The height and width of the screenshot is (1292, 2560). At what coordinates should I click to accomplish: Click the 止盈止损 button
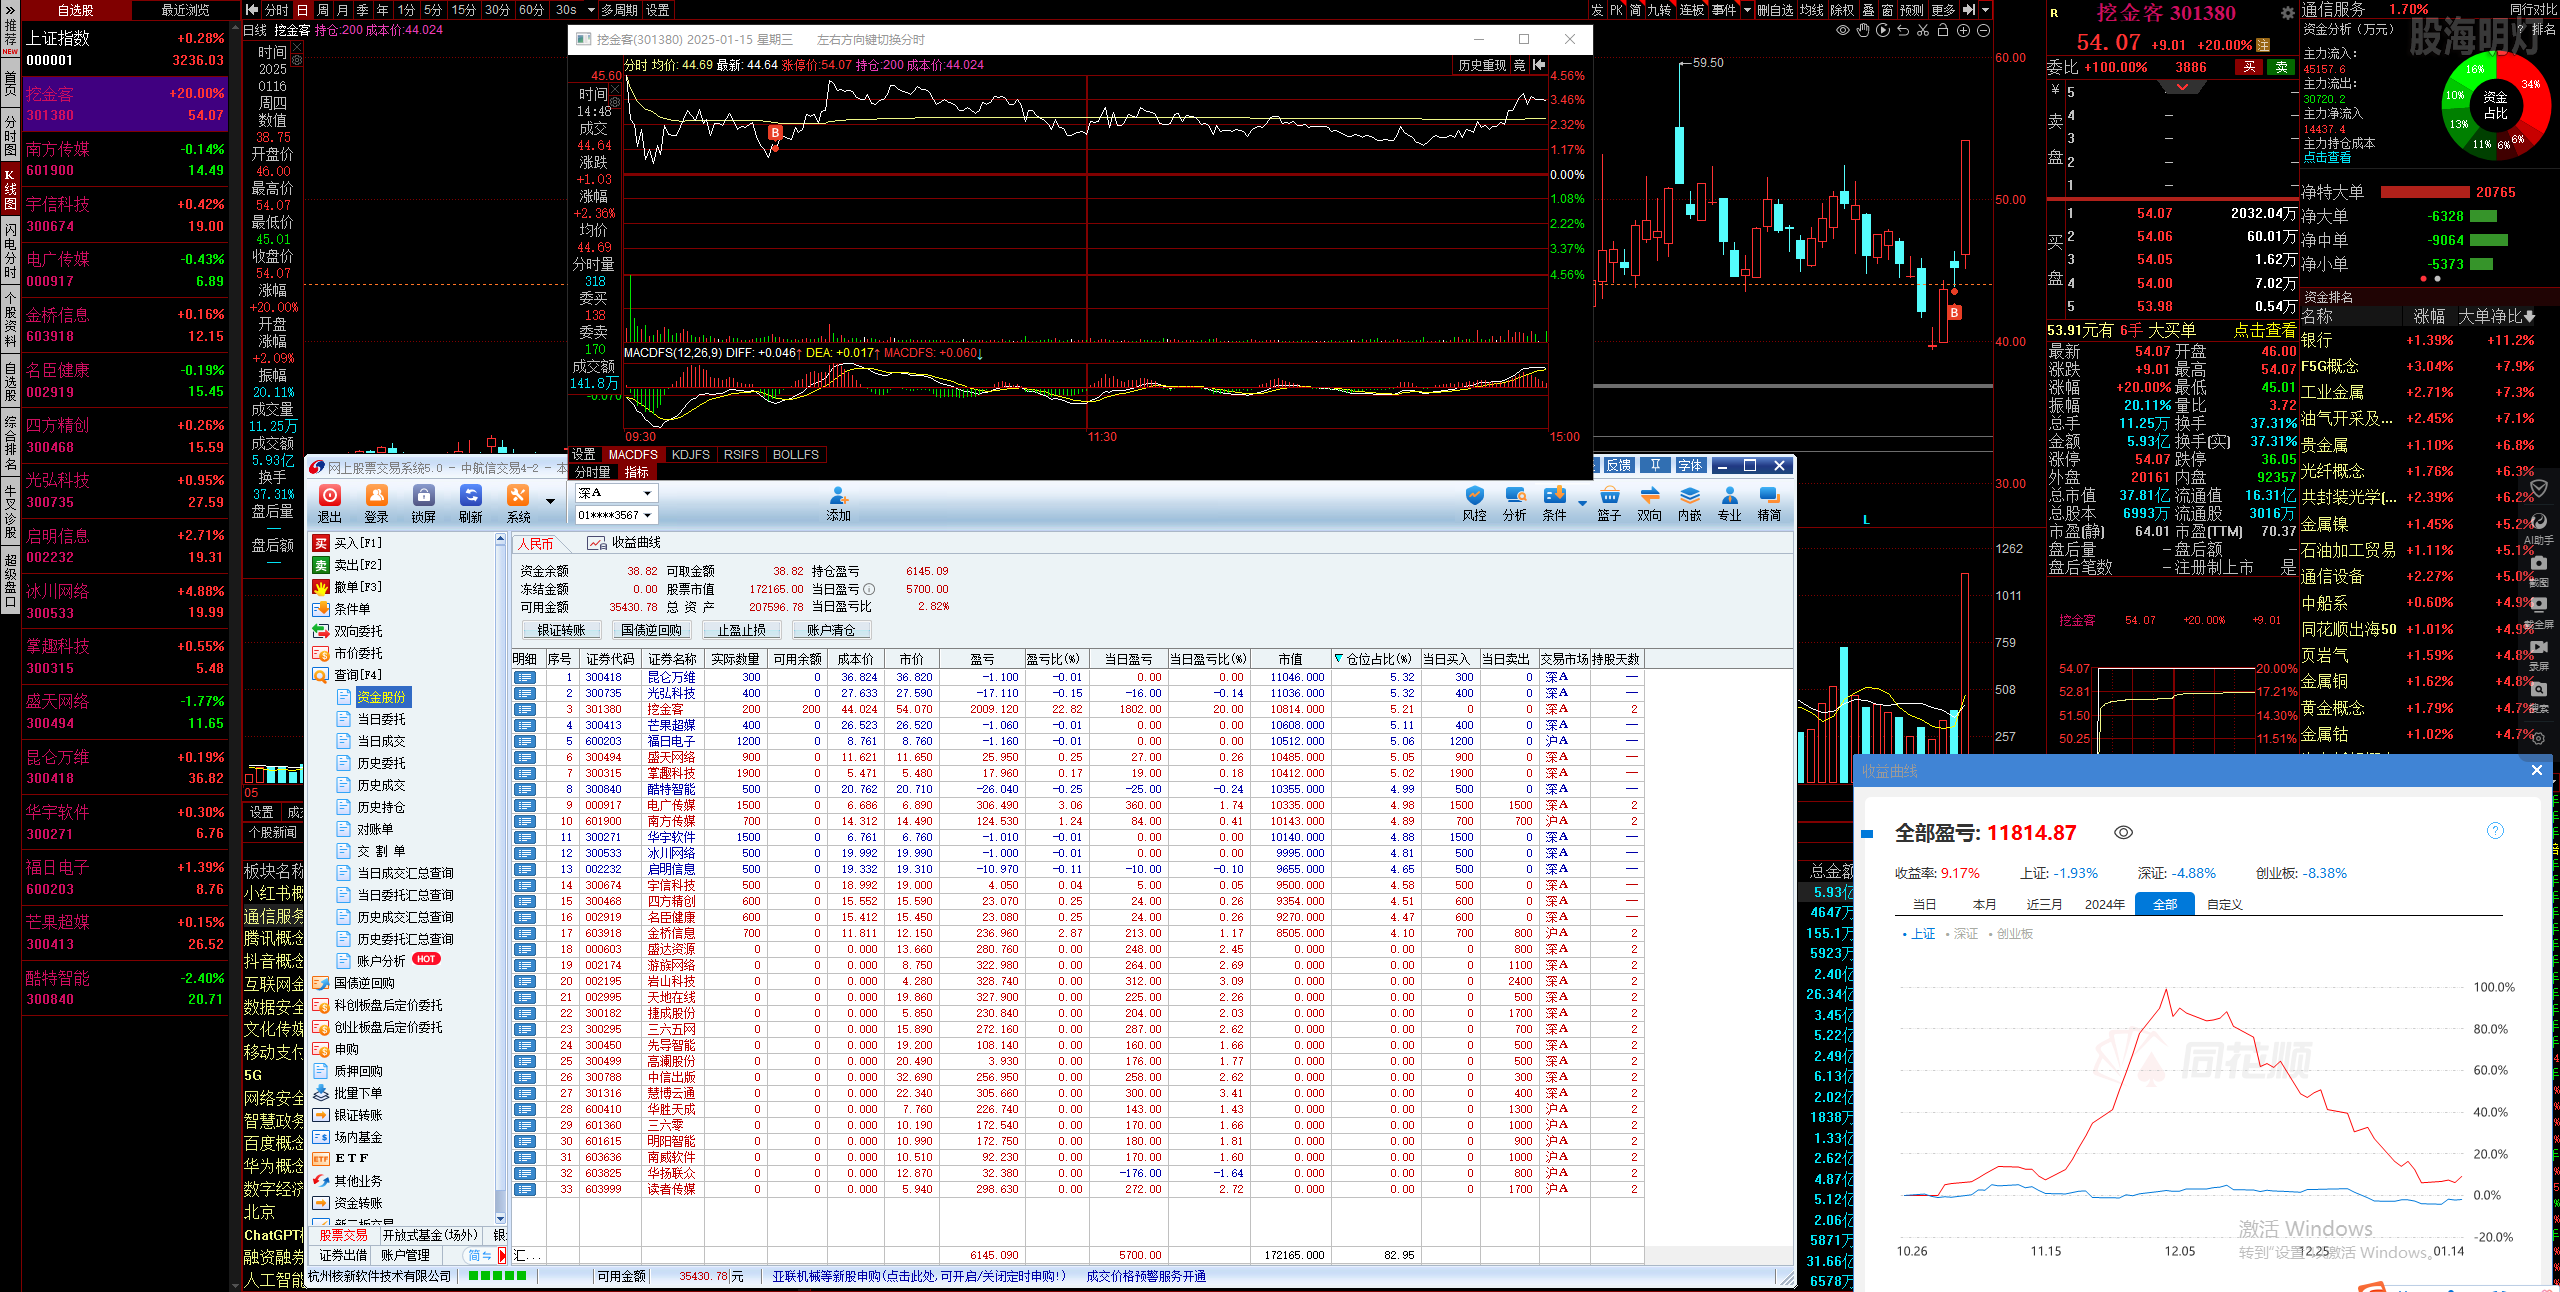[x=741, y=630]
